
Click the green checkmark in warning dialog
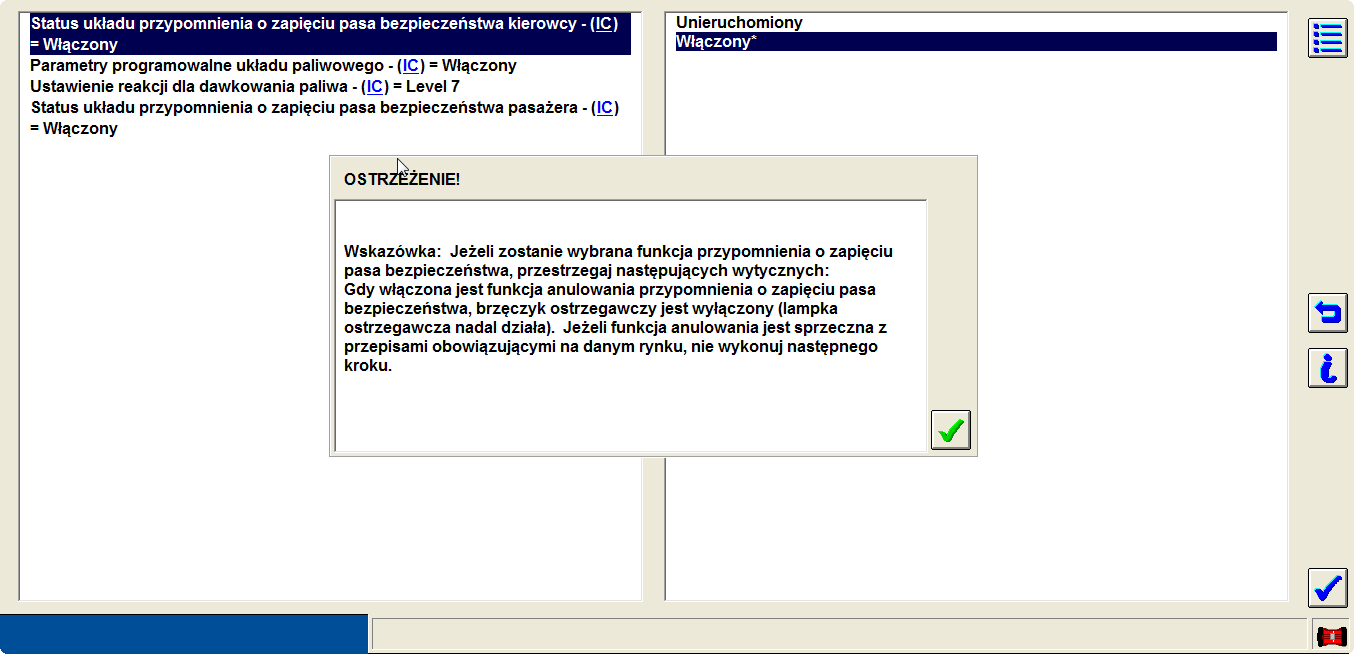coord(950,430)
